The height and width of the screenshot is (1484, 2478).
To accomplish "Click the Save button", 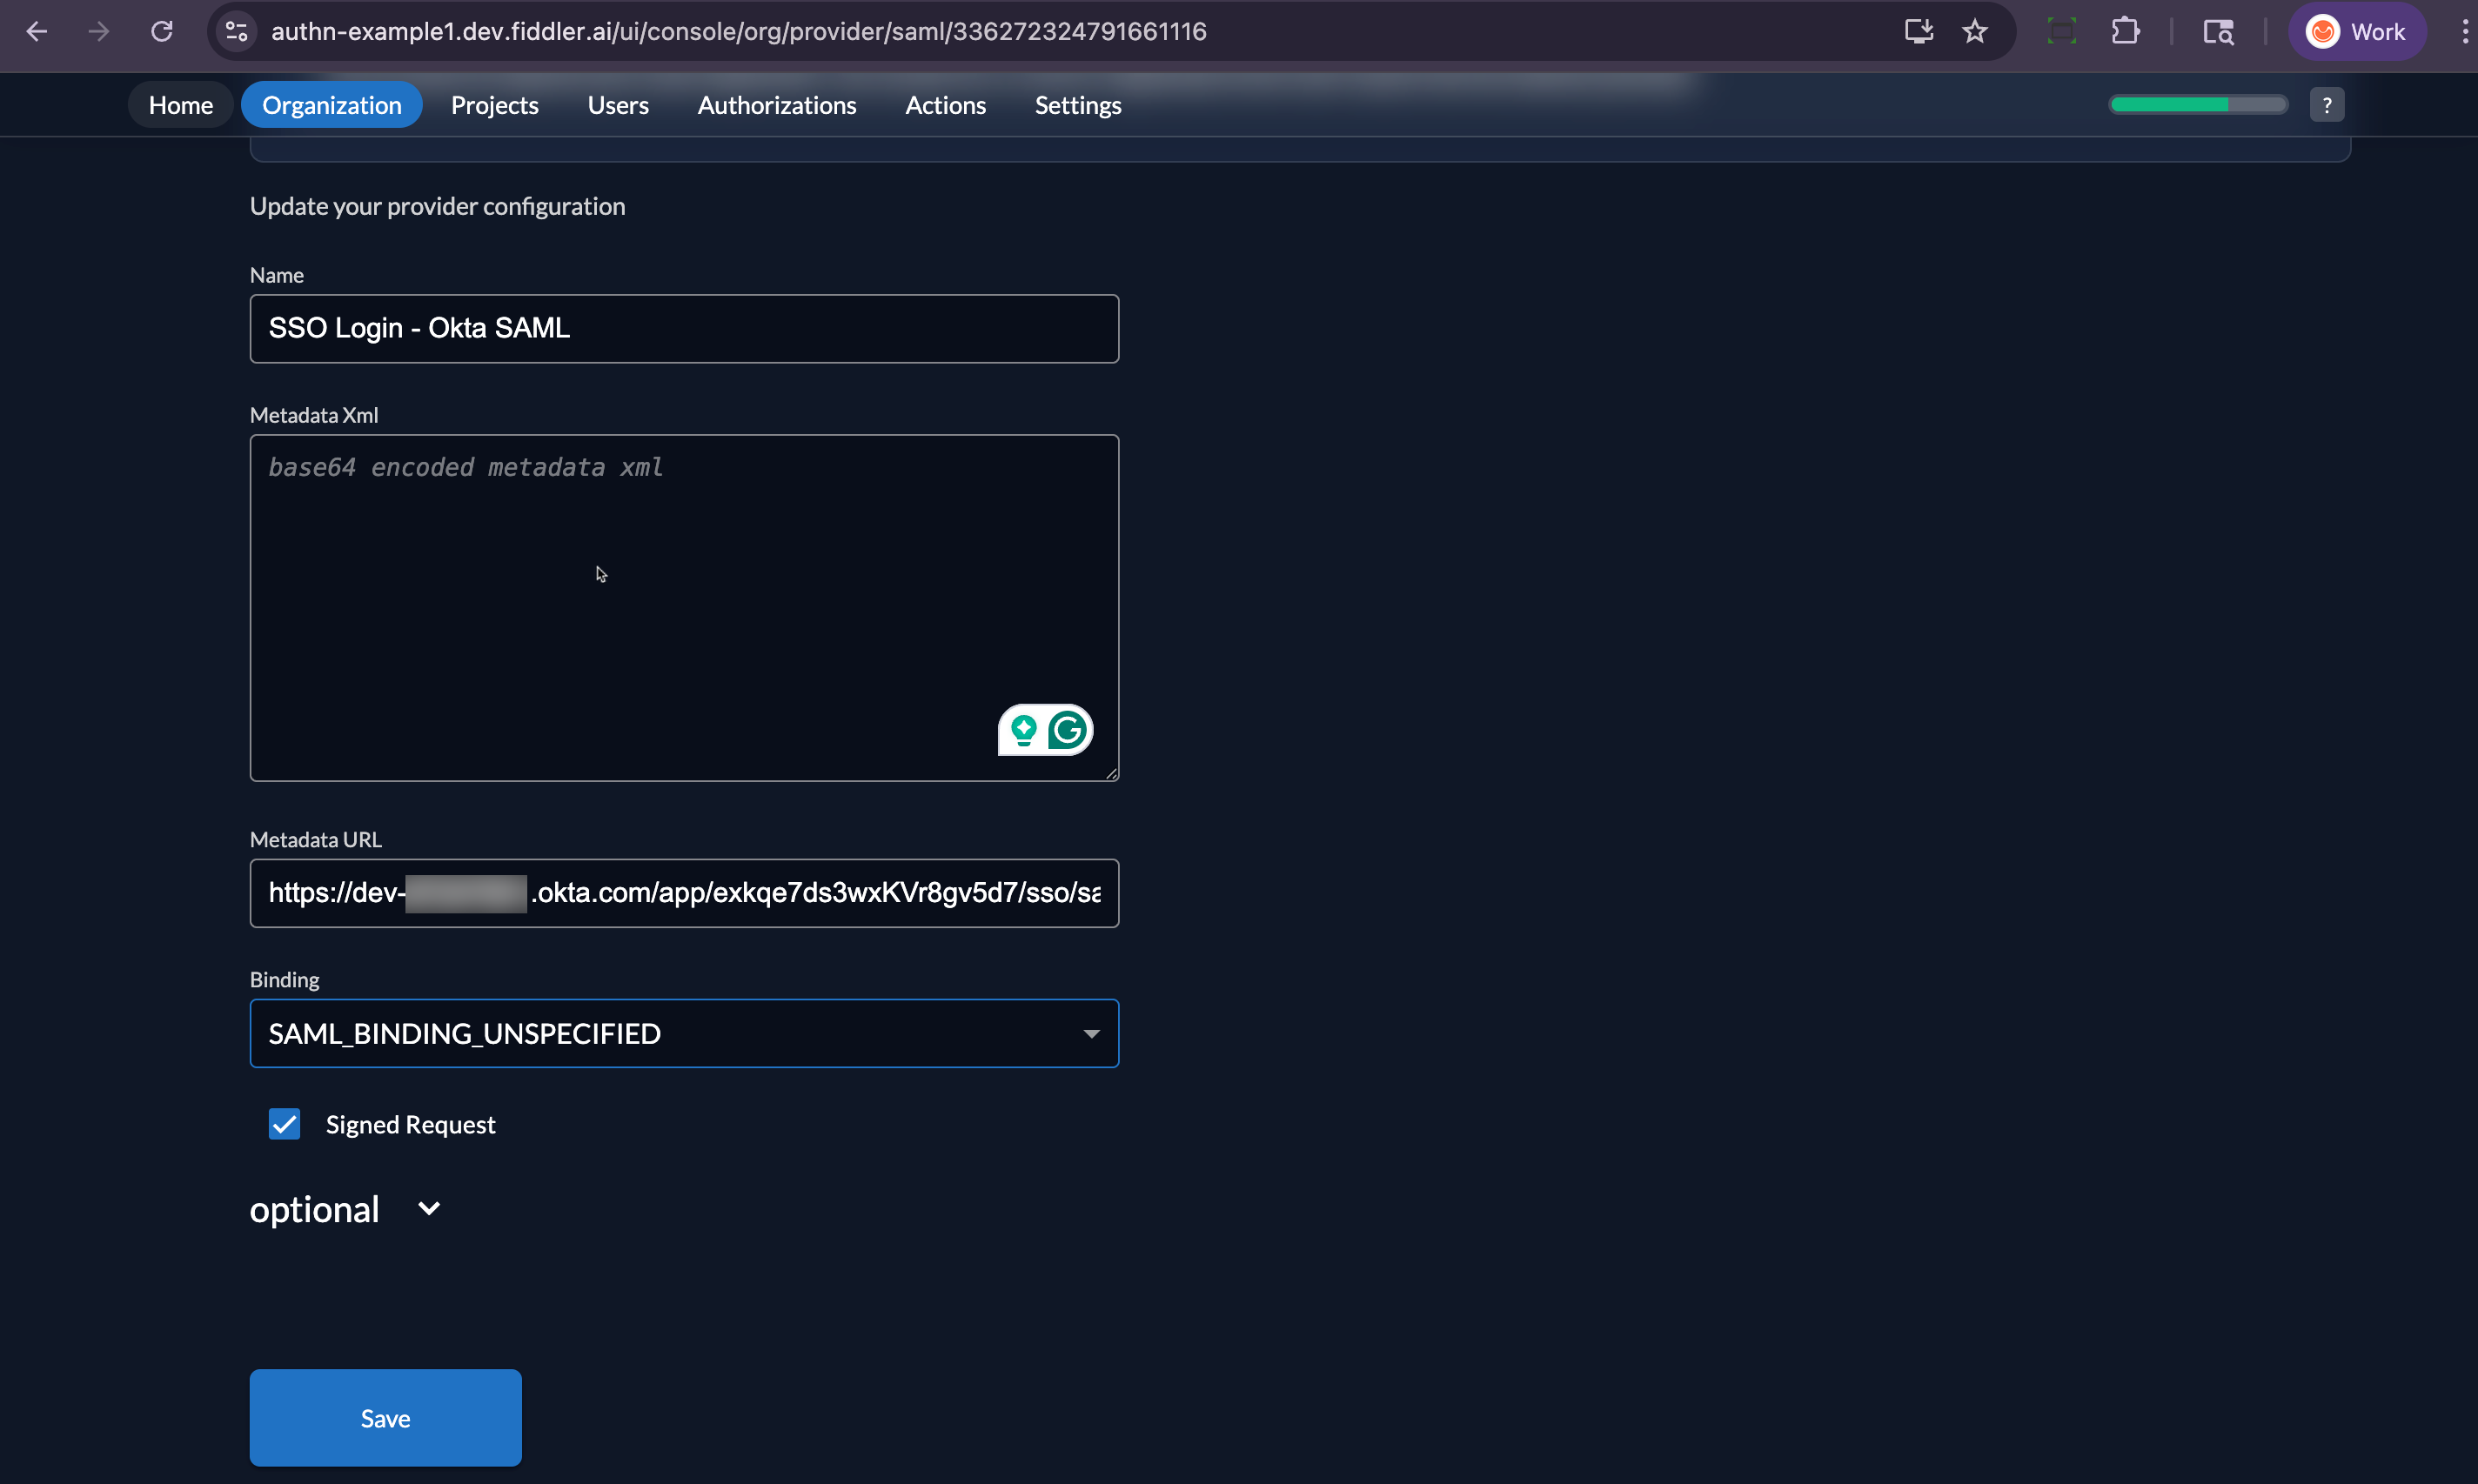I will click(x=385, y=1417).
